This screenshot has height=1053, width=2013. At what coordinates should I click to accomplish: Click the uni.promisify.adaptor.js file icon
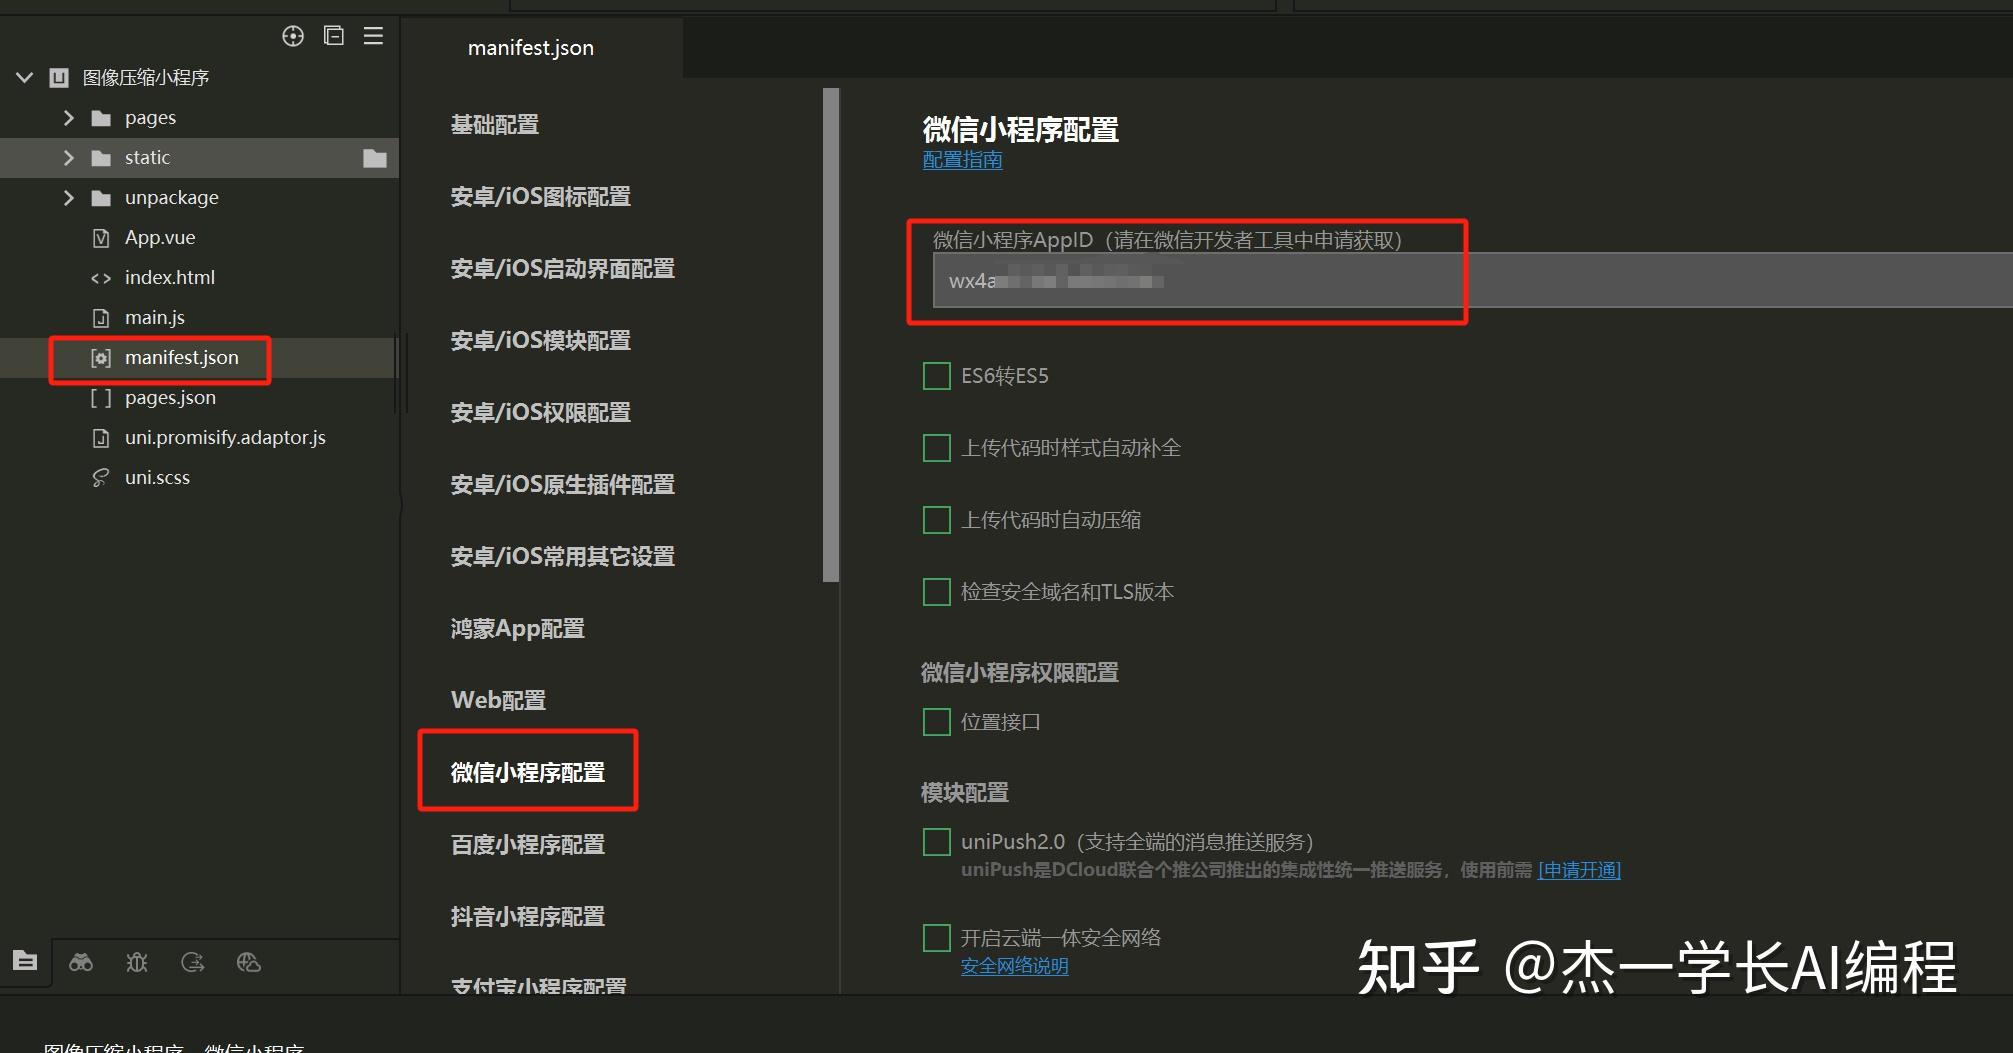point(101,438)
